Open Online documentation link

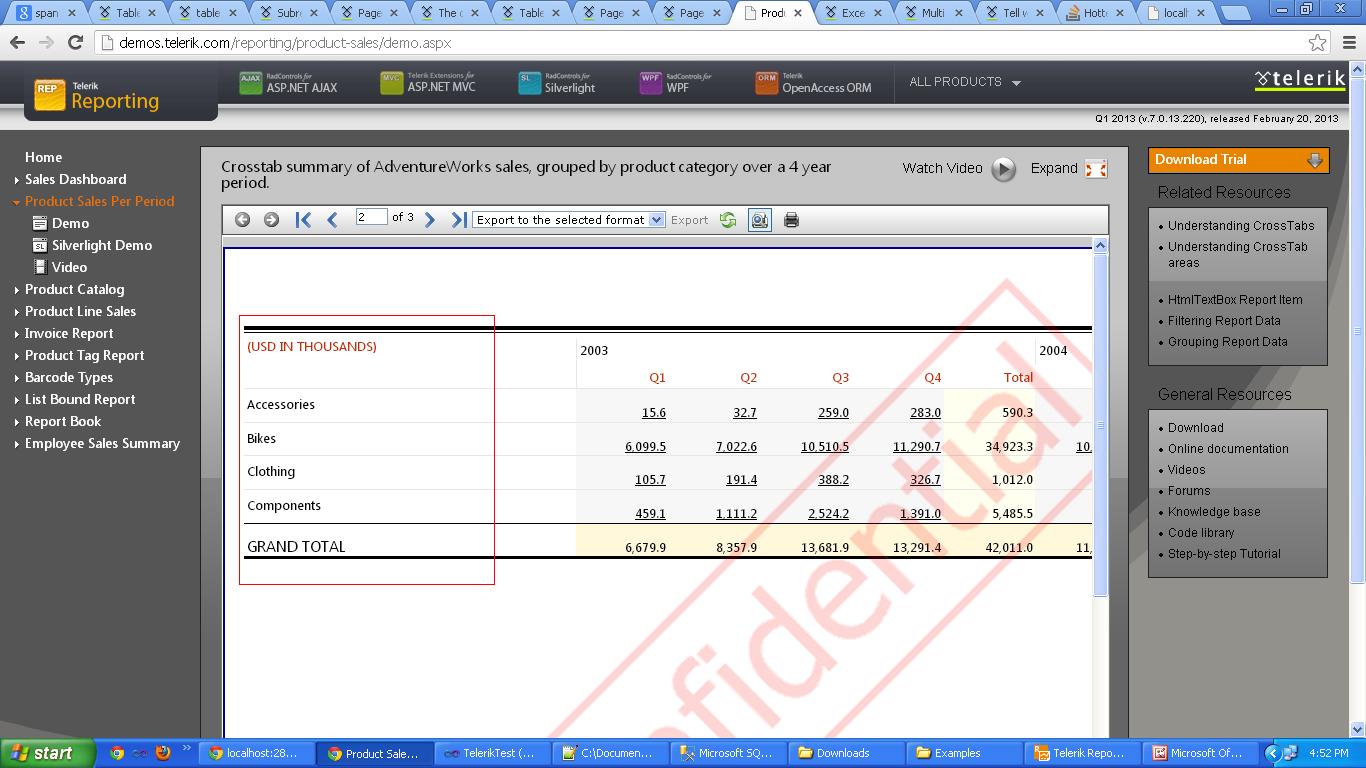pos(1228,449)
